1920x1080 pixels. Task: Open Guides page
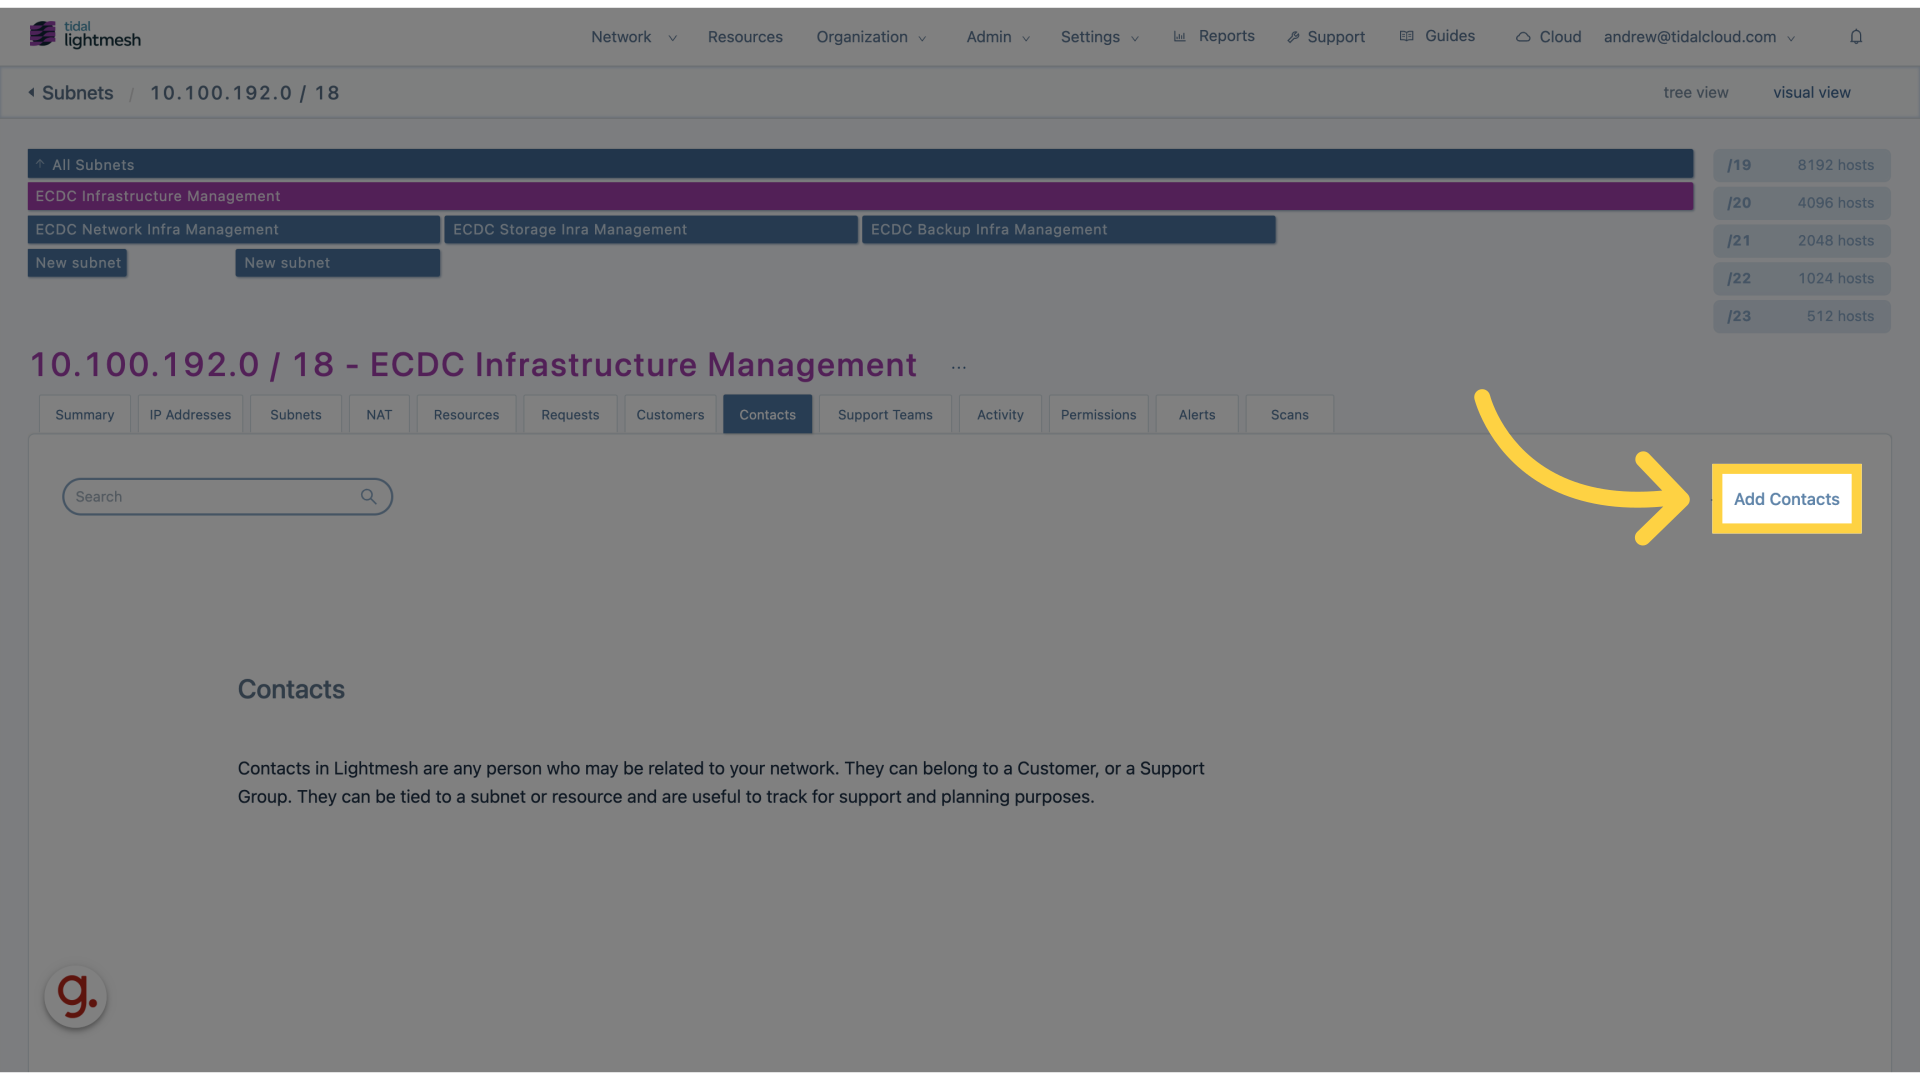point(1449,36)
